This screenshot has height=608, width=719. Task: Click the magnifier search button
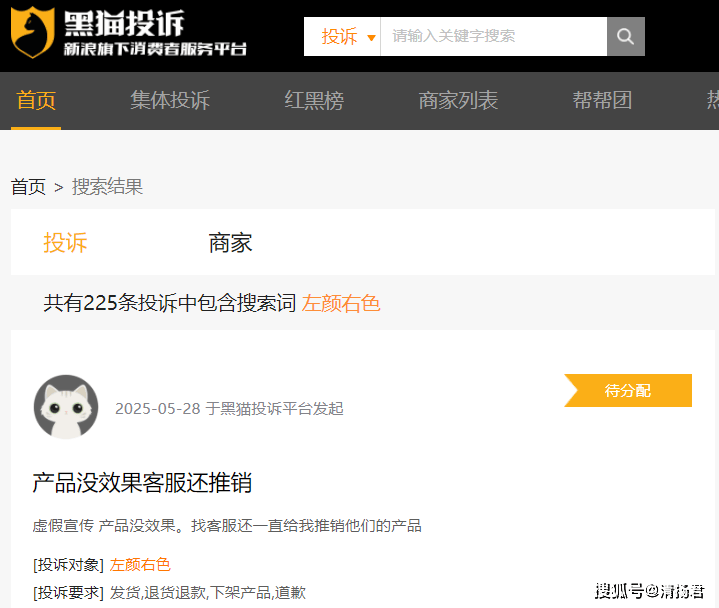(625, 36)
